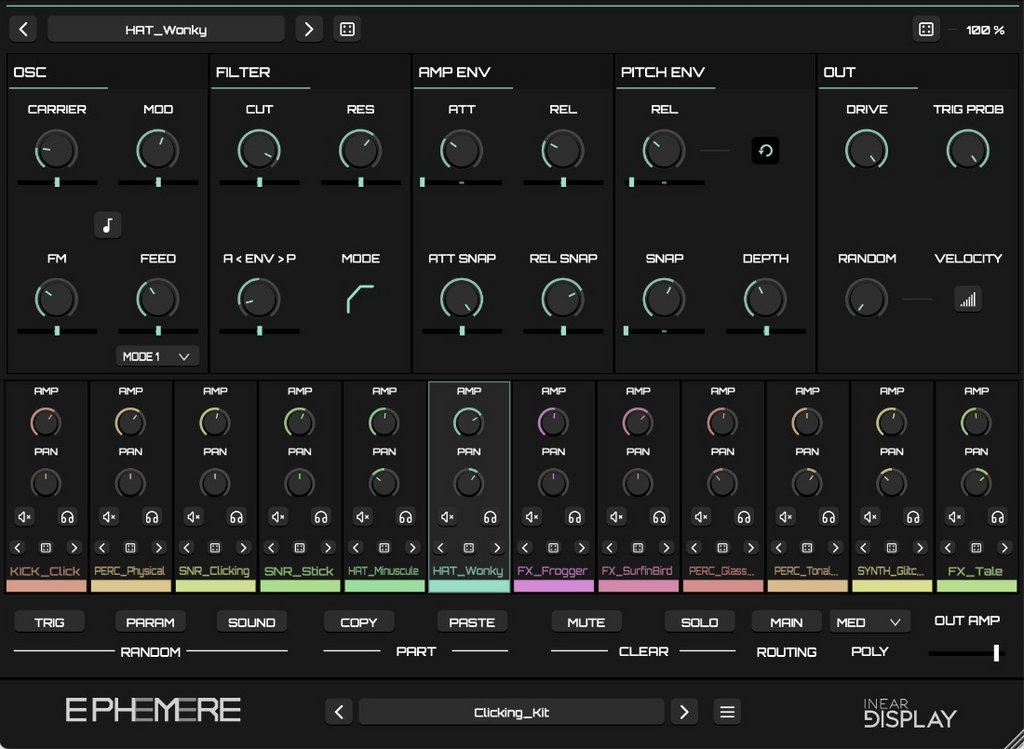Go to the next sound for HAT_Wonky part

(x=497, y=547)
